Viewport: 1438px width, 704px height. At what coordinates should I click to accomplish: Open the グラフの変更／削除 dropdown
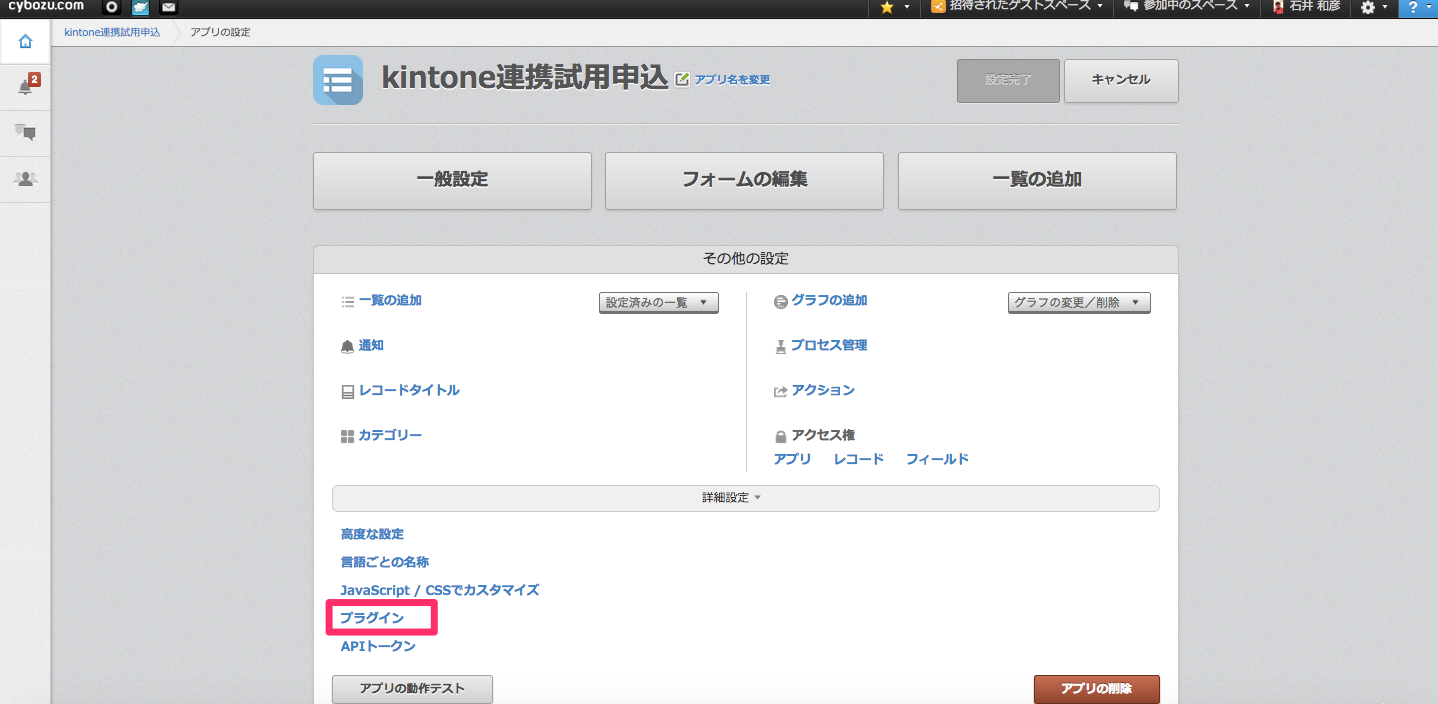pyautogui.click(x=1079, y=302)
